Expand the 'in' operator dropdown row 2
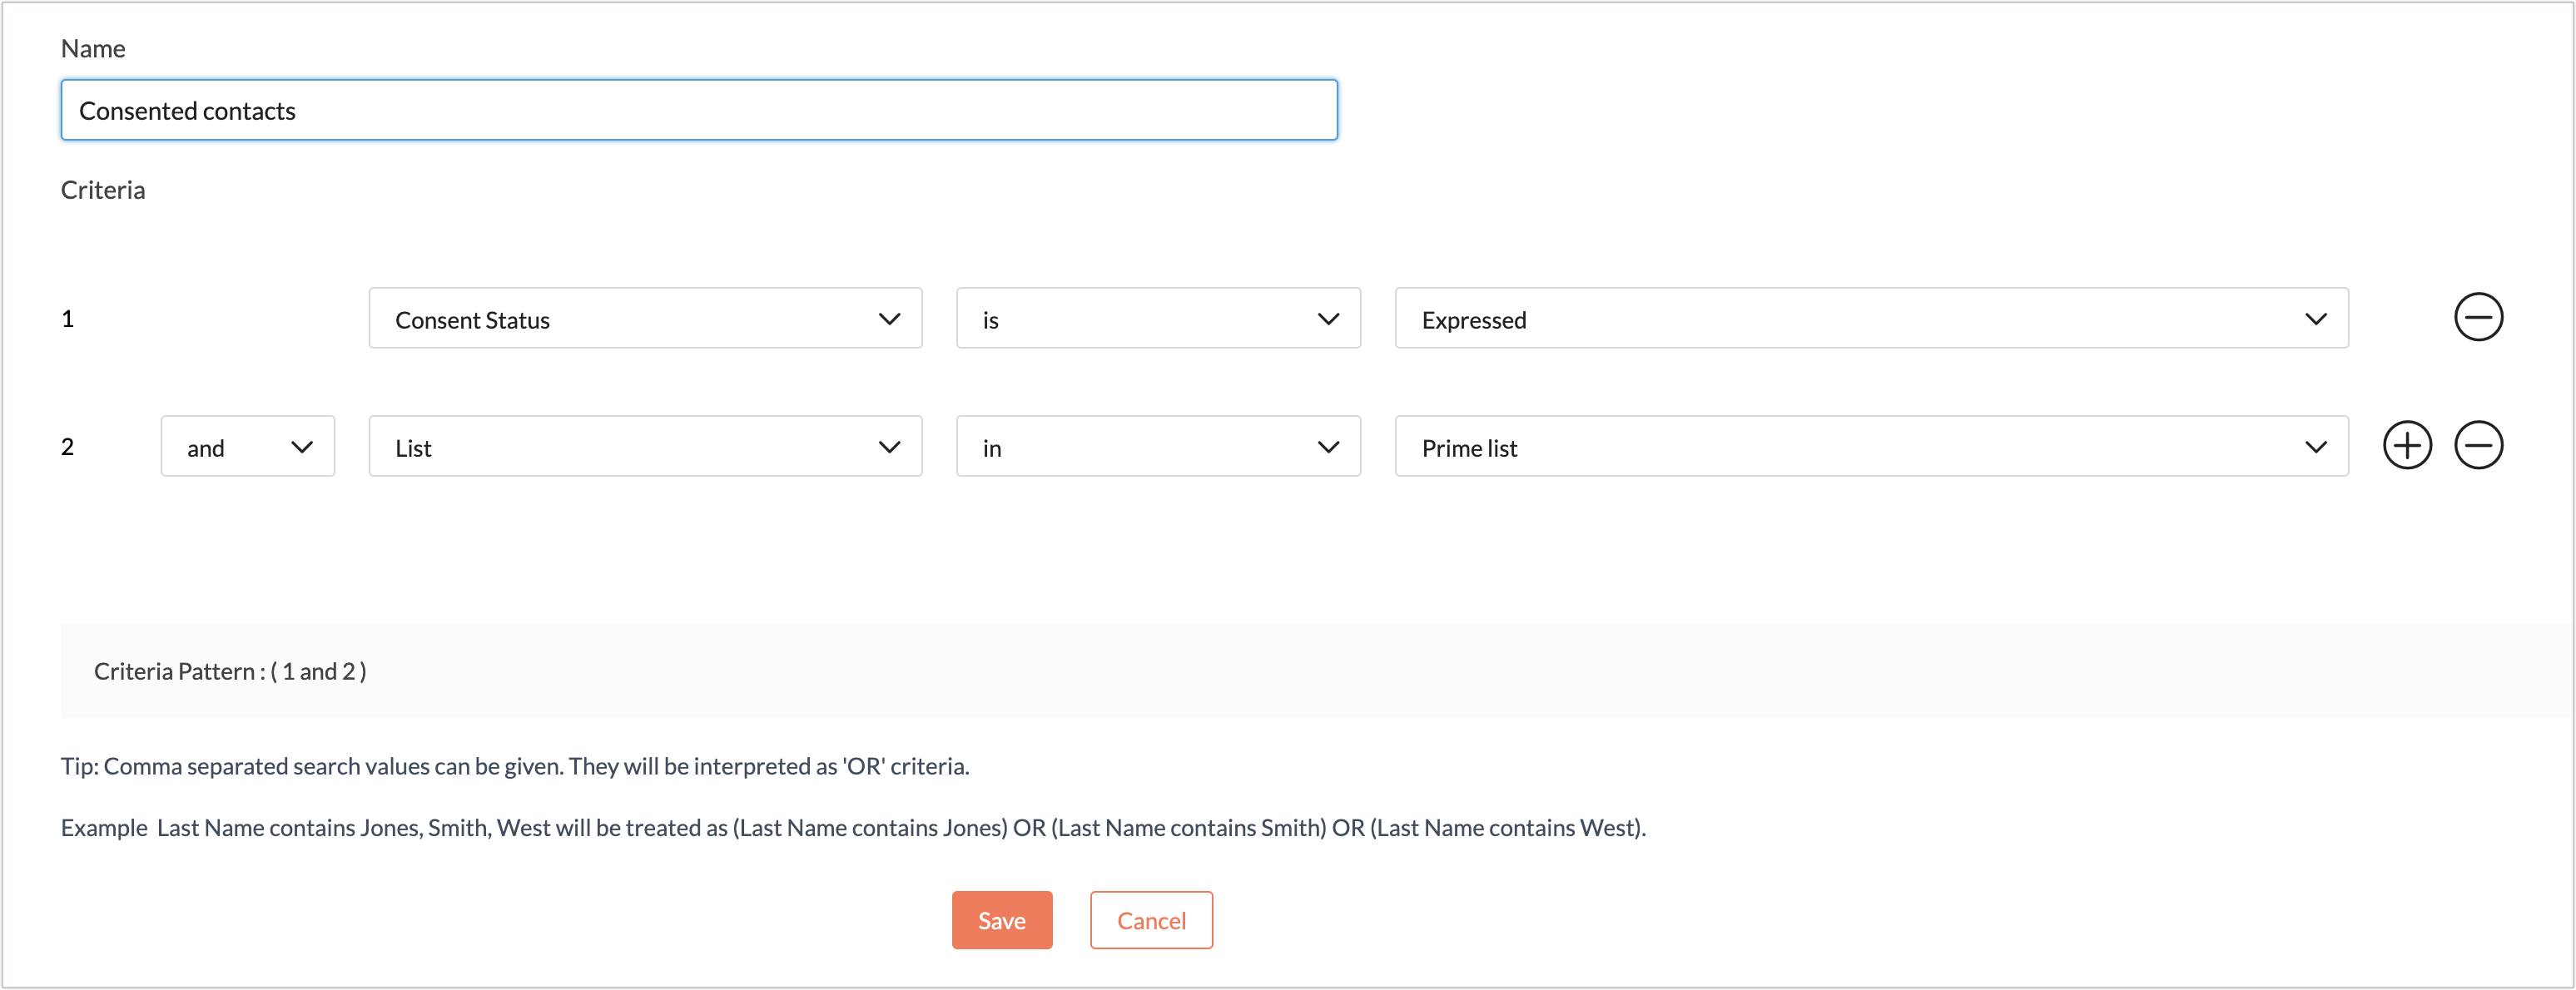This screenshot has width=2576, height=990. click(1159, 445)
